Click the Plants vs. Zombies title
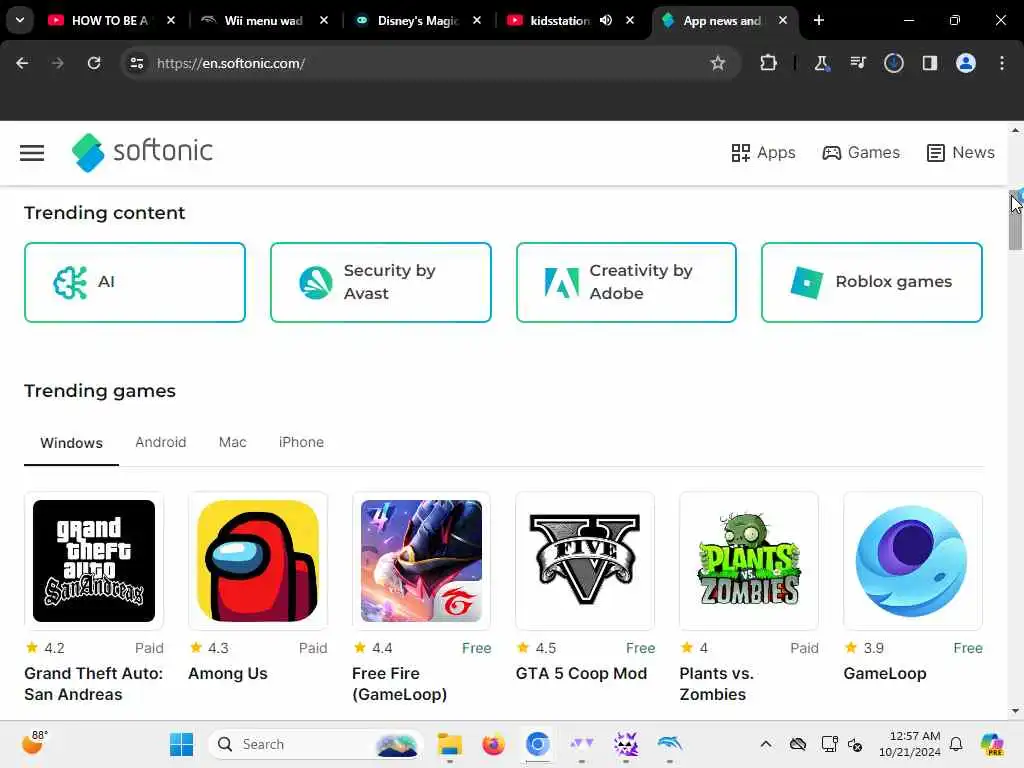 coord(716,684)
